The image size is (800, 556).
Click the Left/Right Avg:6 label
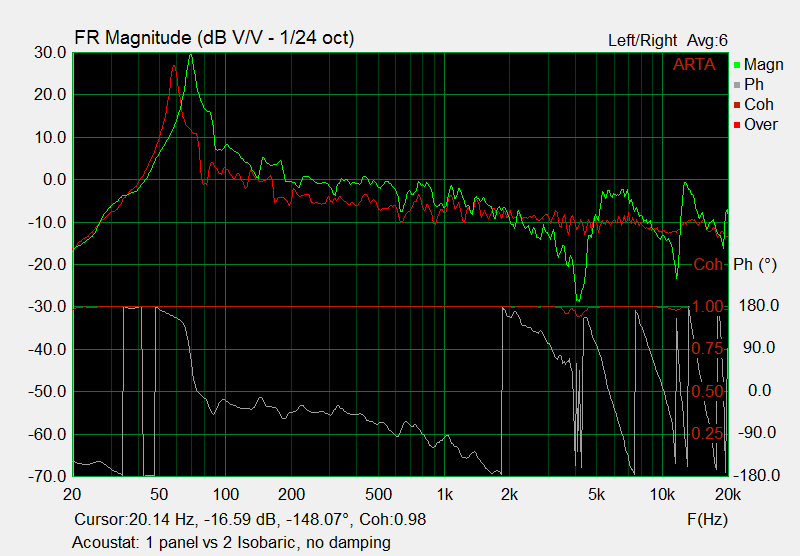pos(668,40)
